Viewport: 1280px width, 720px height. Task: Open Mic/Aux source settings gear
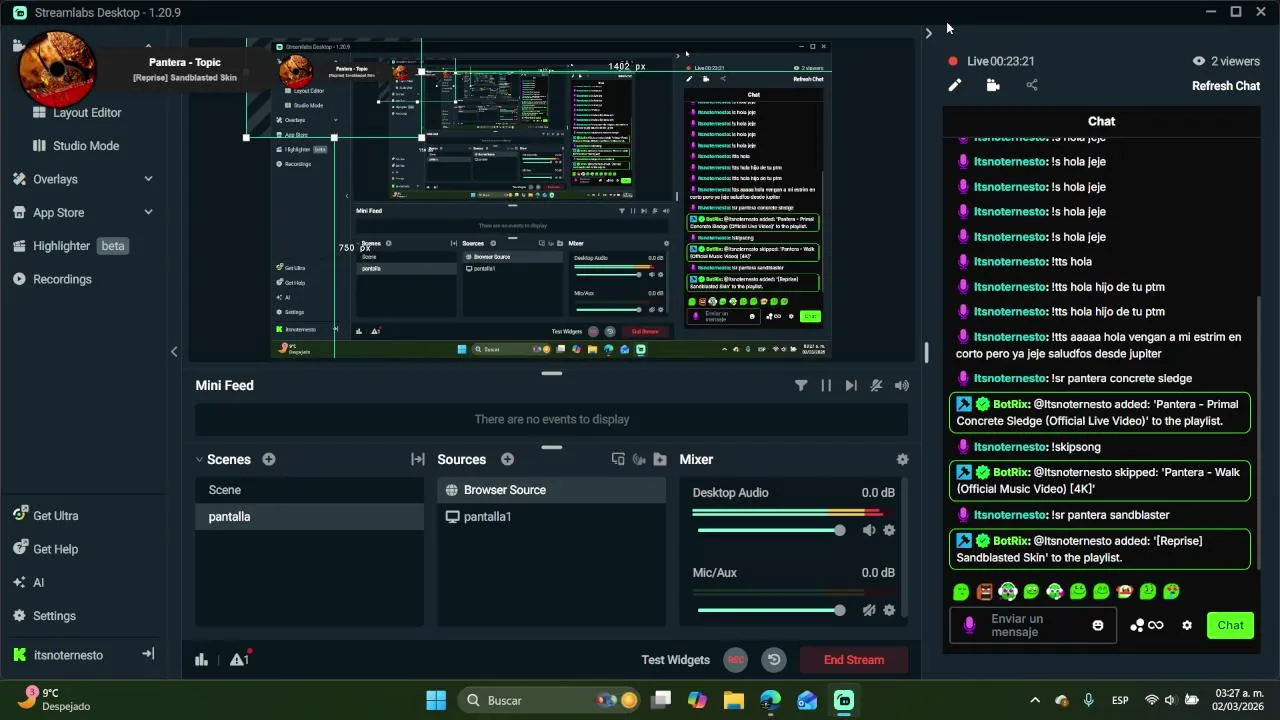(x=889, y=610)
